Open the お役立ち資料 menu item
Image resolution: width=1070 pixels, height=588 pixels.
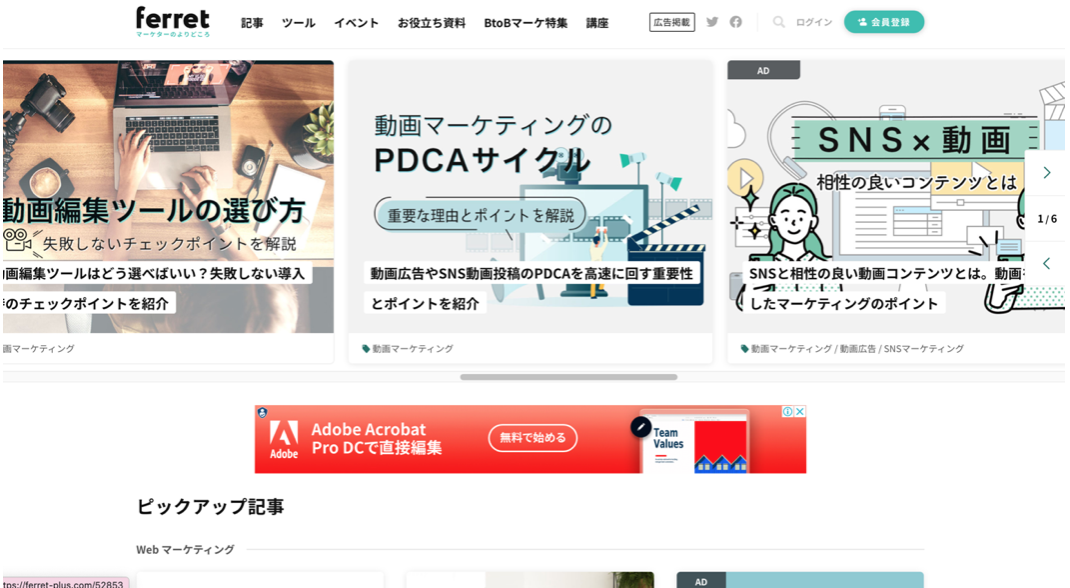pos(431,23)
